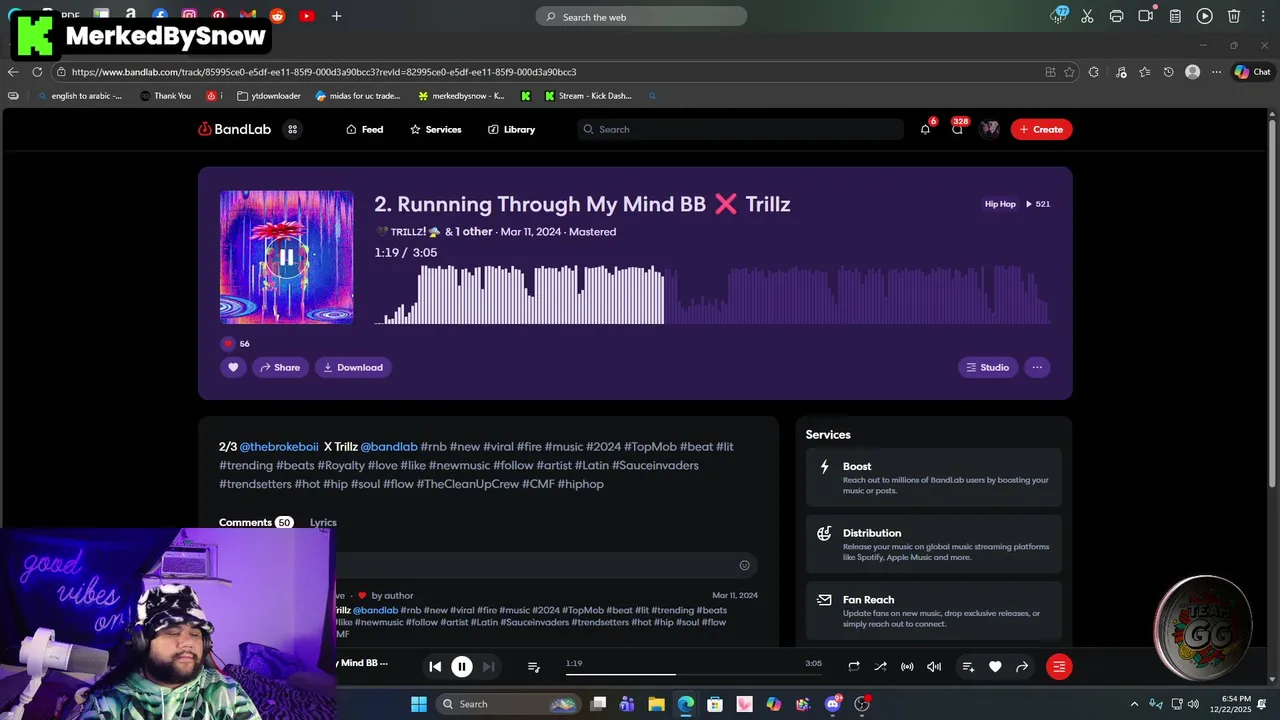Go to the Feed page
Viewport: 1280px width, 720px height.
point(364,129)
